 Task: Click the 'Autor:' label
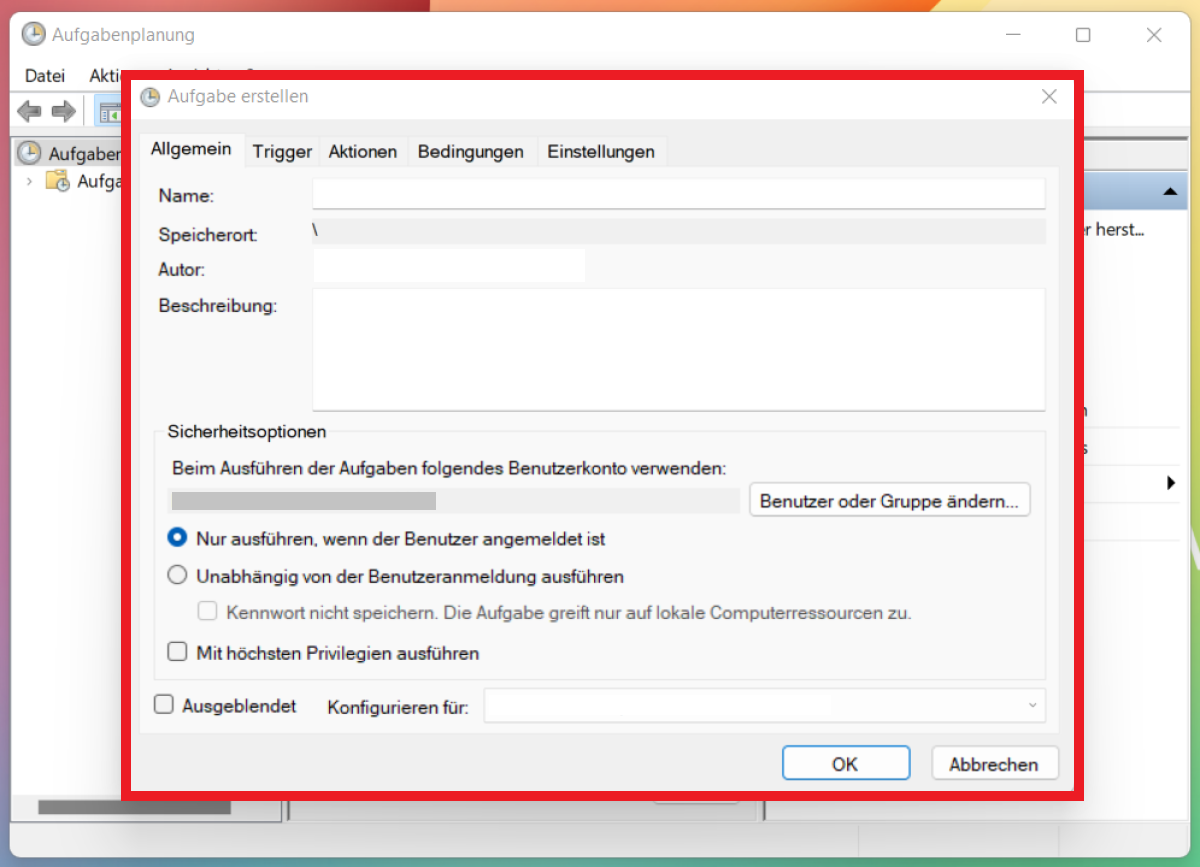[181, 269]
